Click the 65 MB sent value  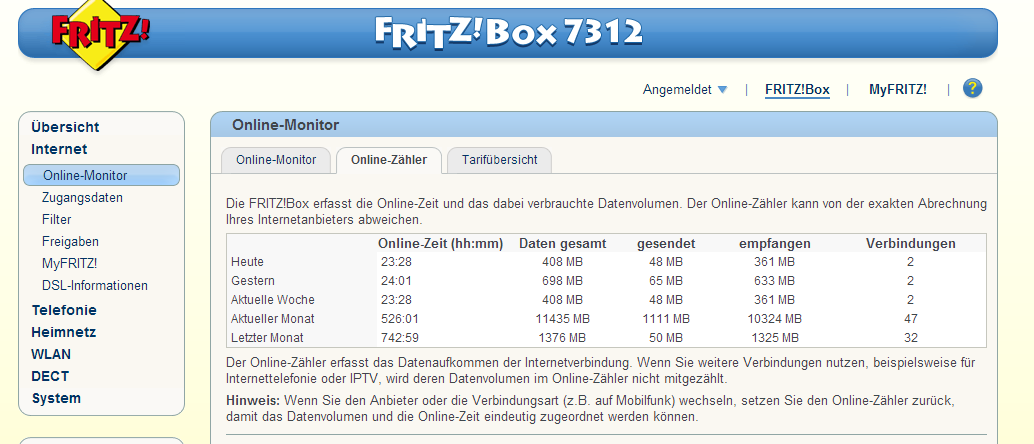tap(666, 281)
